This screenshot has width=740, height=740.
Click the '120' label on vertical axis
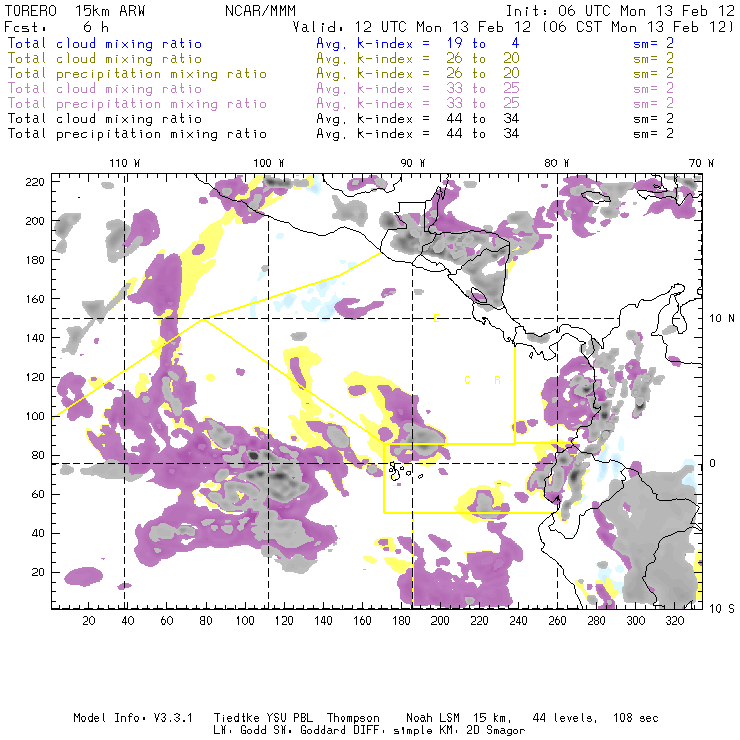pyautogui.click(x=35, y=377)
